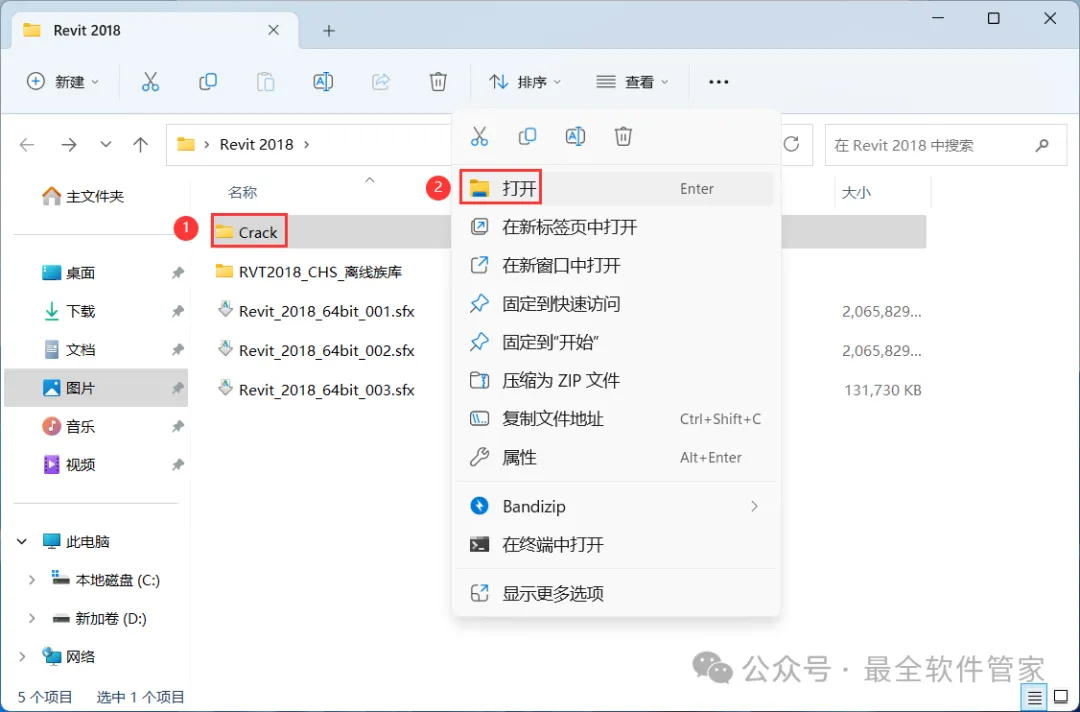The height and width of the screenshot is (712, 1080).
Task: Expand the 网络 tree node
Action: (x=22, y=657)
